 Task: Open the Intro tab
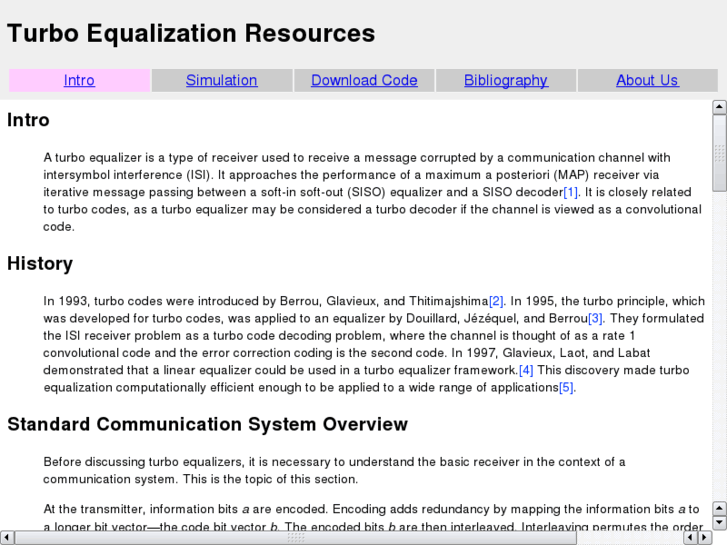(x=79, y=80)
